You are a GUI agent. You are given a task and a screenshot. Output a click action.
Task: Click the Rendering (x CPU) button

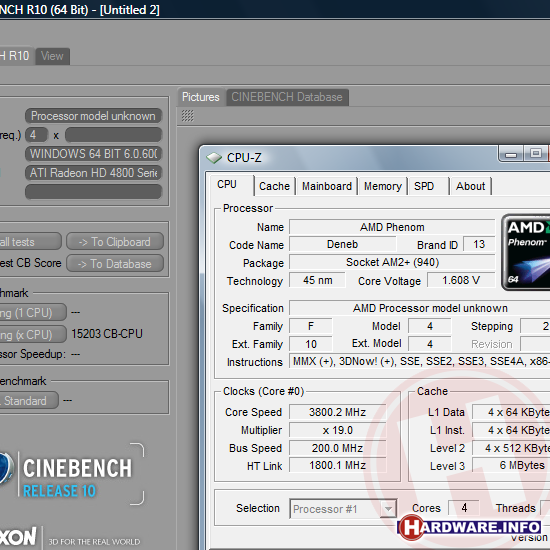pos(33,334)
